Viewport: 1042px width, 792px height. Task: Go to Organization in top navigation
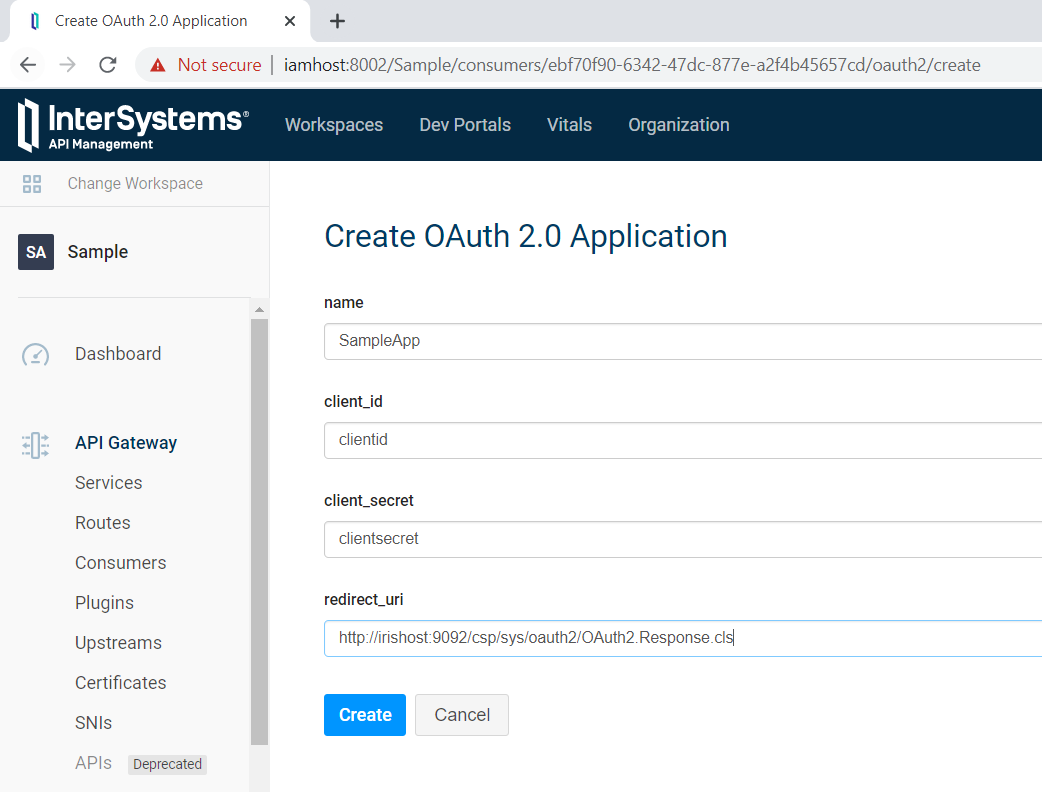678,125
